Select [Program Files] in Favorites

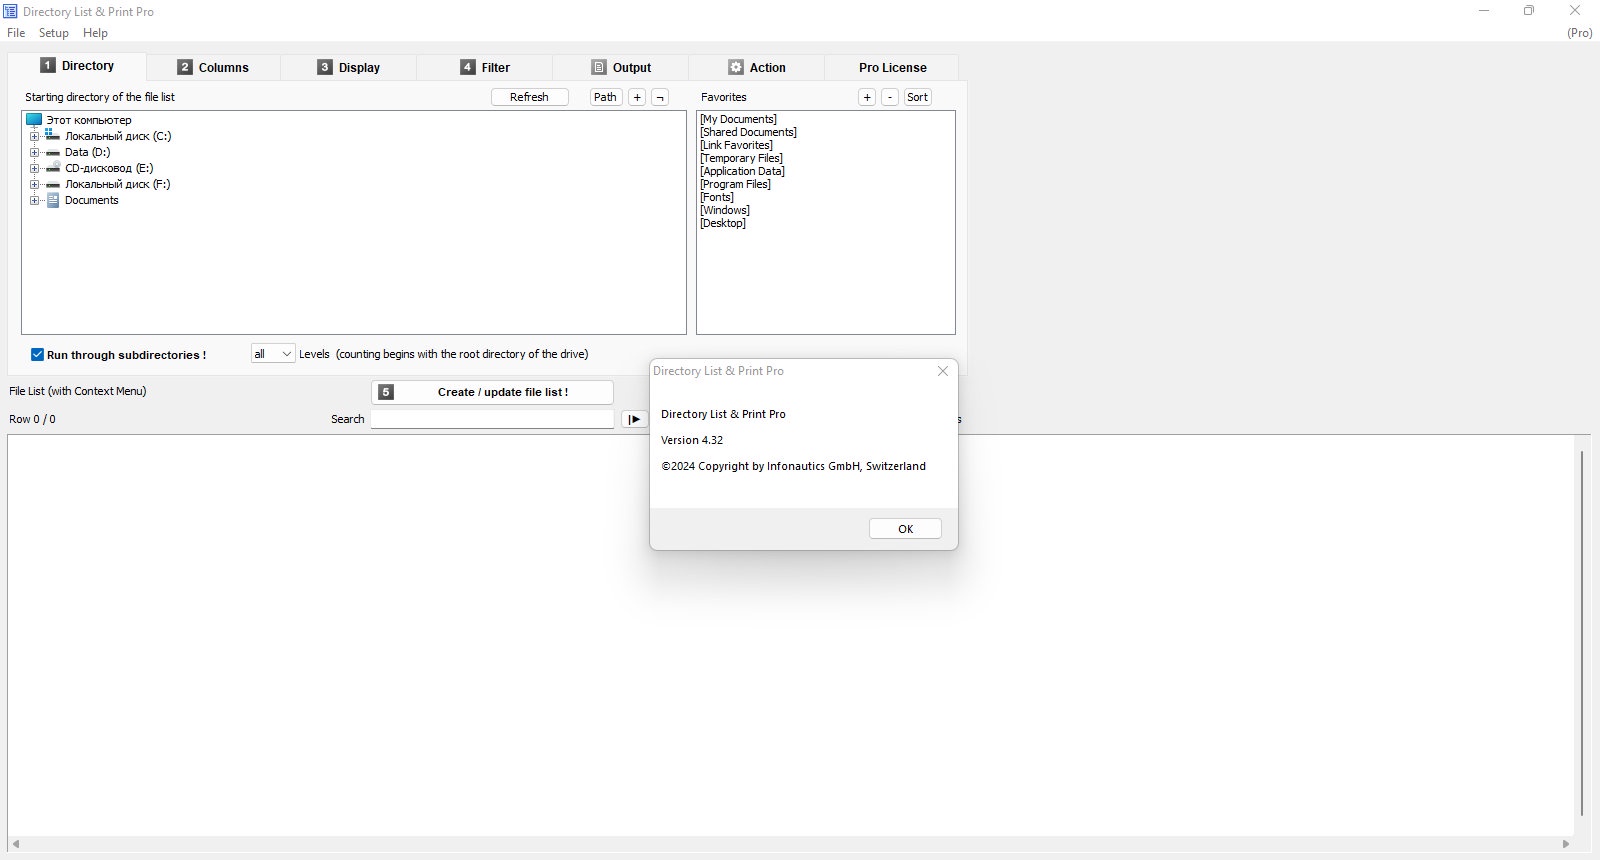pos(735,184)
